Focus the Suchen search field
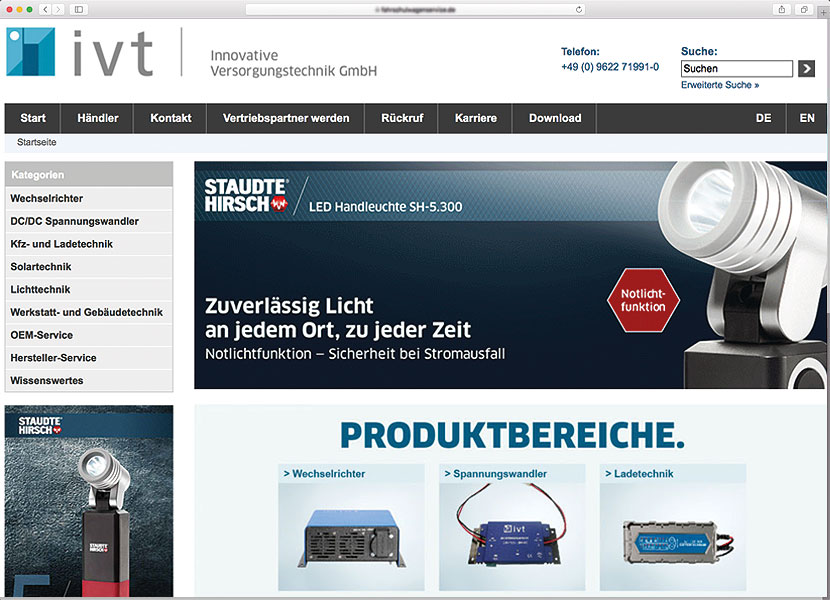Image resolution: width=830 pixels, height=600 pixels. click(x=736, y=68)
